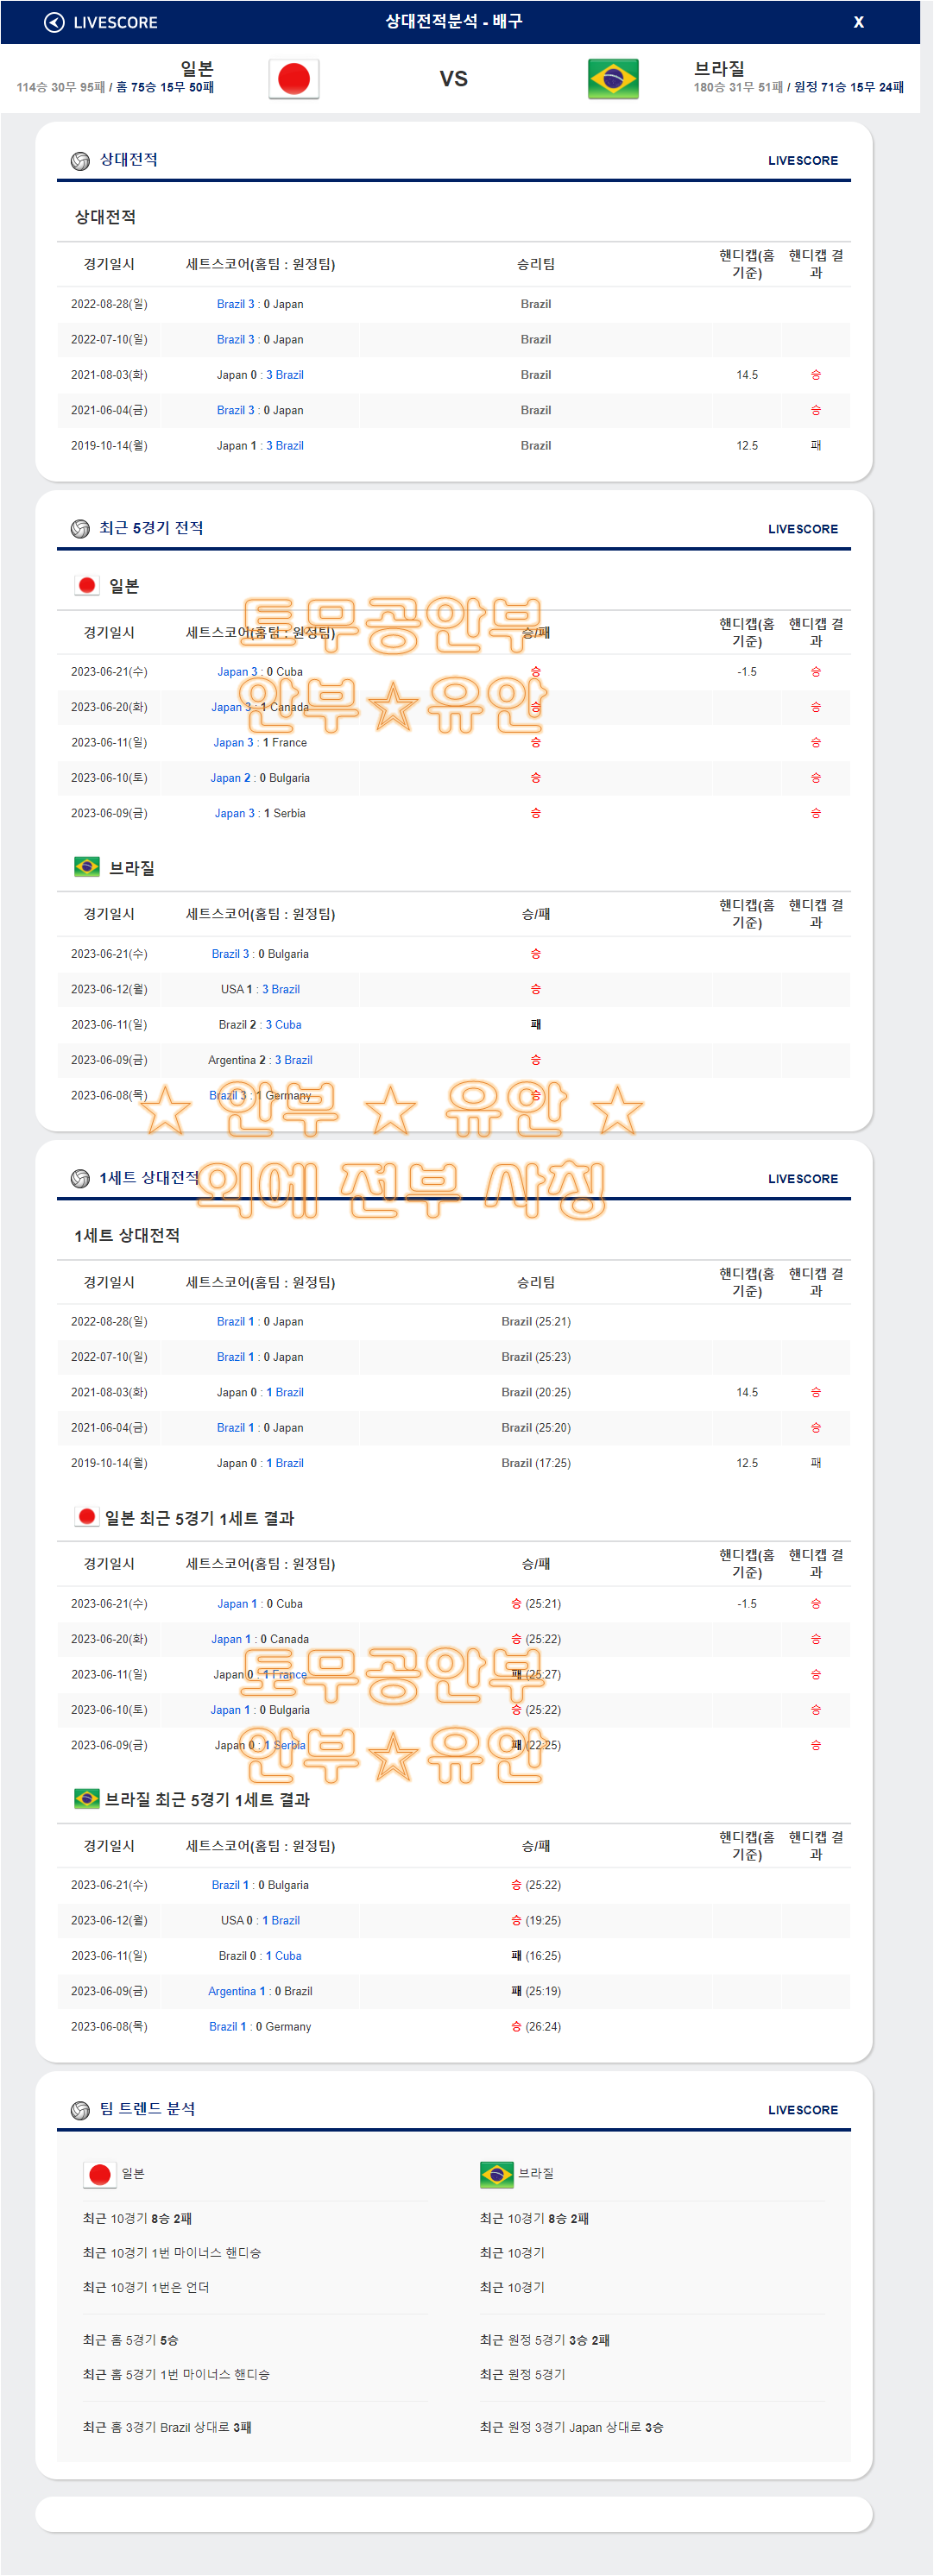Click Brazil flag in team trend analysis
Viewport: 934px width, 2576px height.
496,2174
